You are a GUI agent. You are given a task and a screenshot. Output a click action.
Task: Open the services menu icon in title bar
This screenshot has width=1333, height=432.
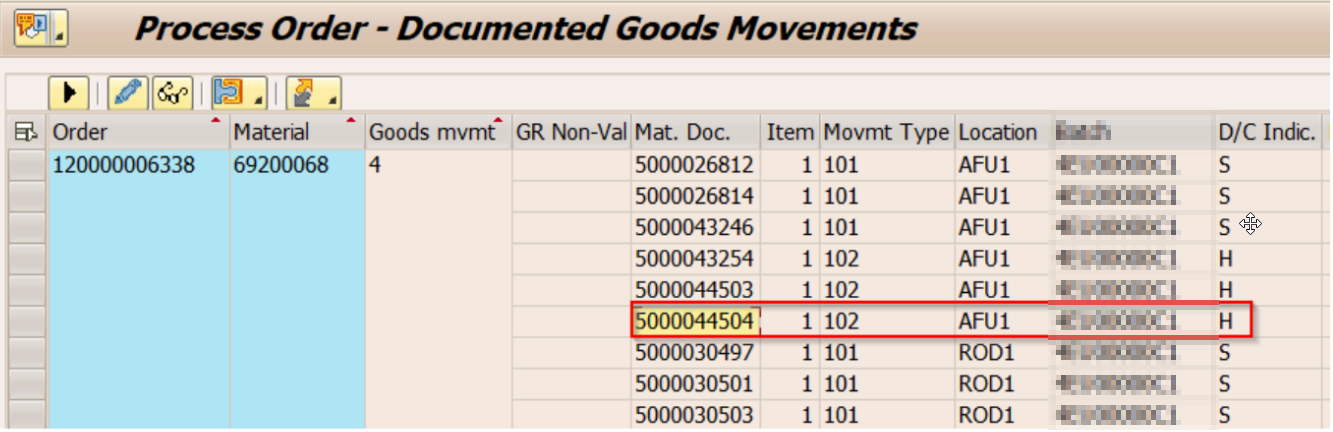click(x=40, y=27)
